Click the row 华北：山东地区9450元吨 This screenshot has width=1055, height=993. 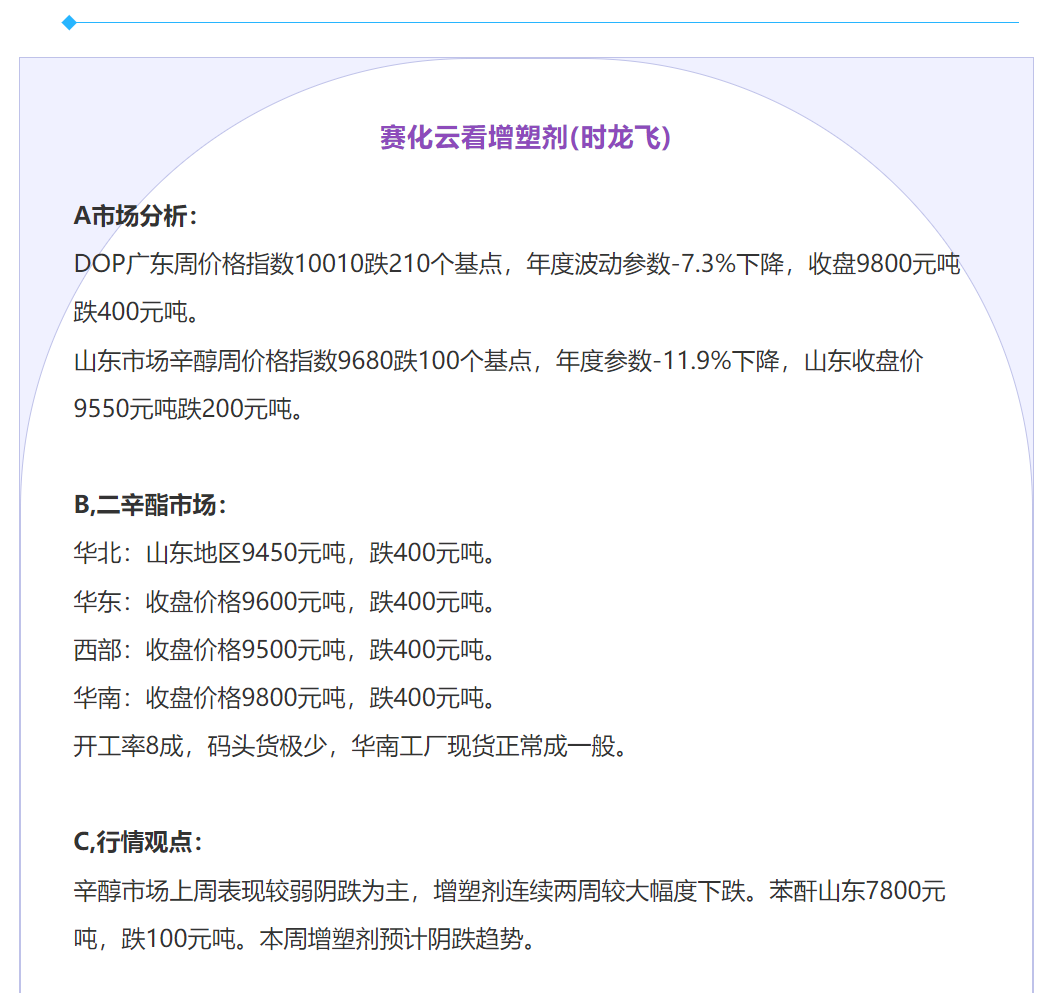[285, 553]
